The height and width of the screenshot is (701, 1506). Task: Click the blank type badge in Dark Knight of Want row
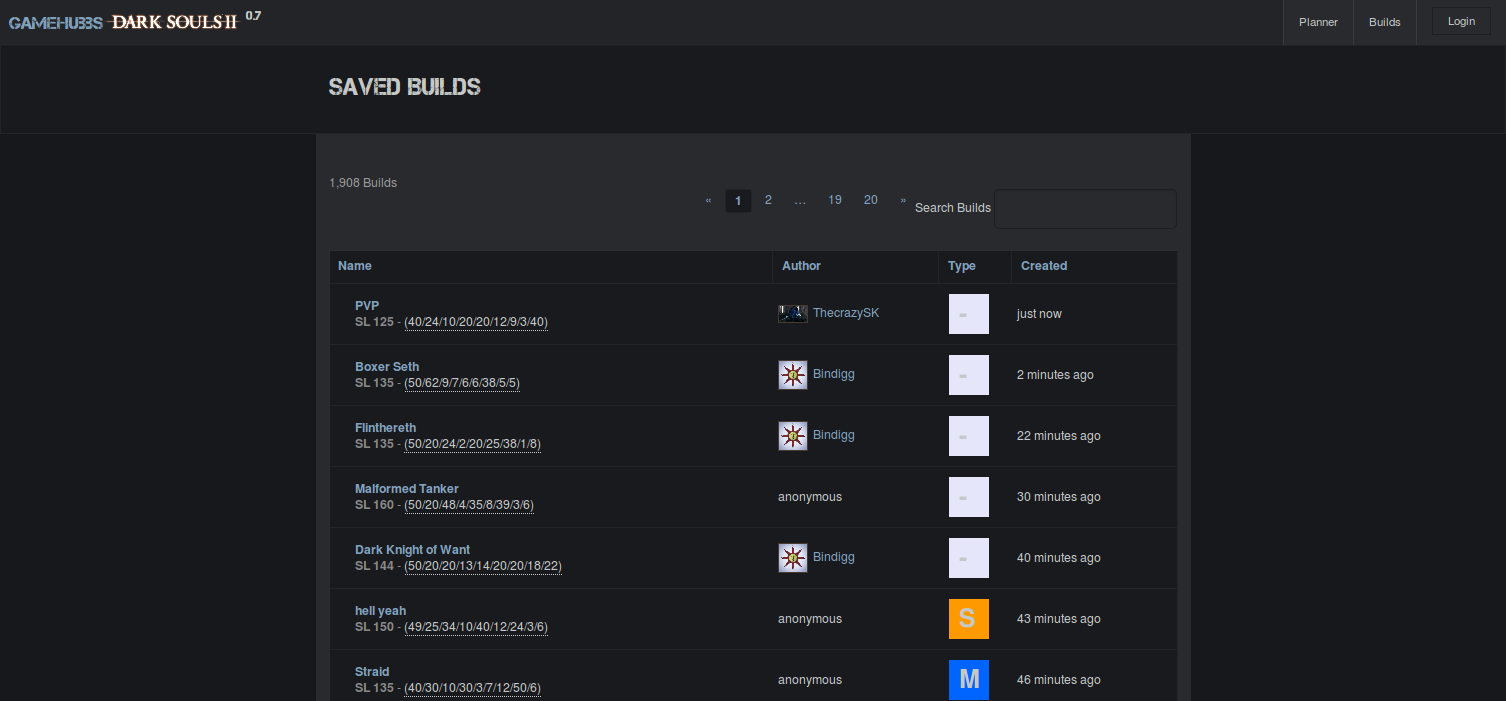click(969, 558)
